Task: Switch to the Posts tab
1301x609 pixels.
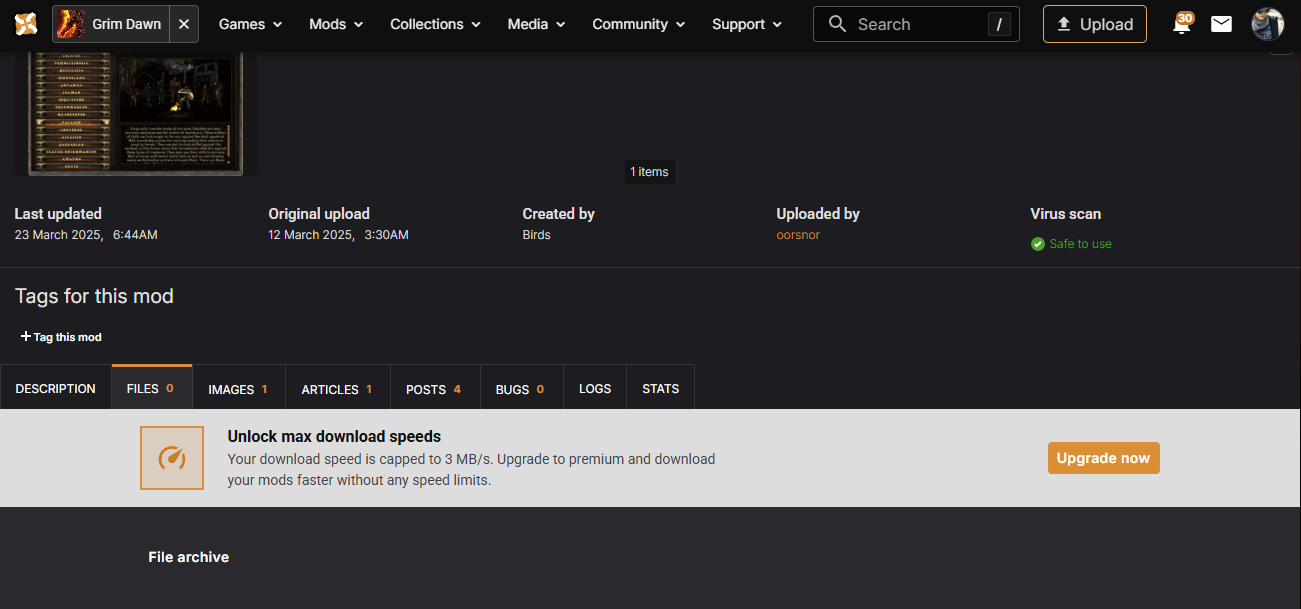Action: pyautogui.click(x=433, y=389)
